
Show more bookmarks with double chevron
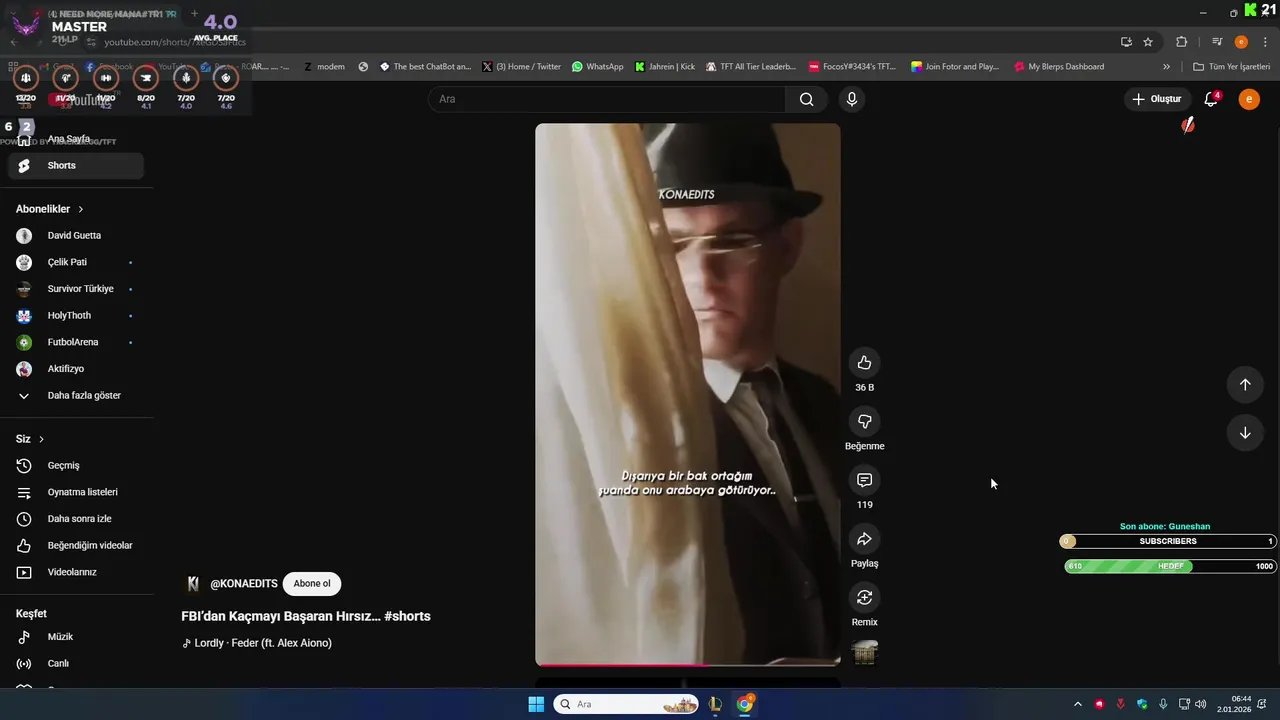click(1166, 67)
